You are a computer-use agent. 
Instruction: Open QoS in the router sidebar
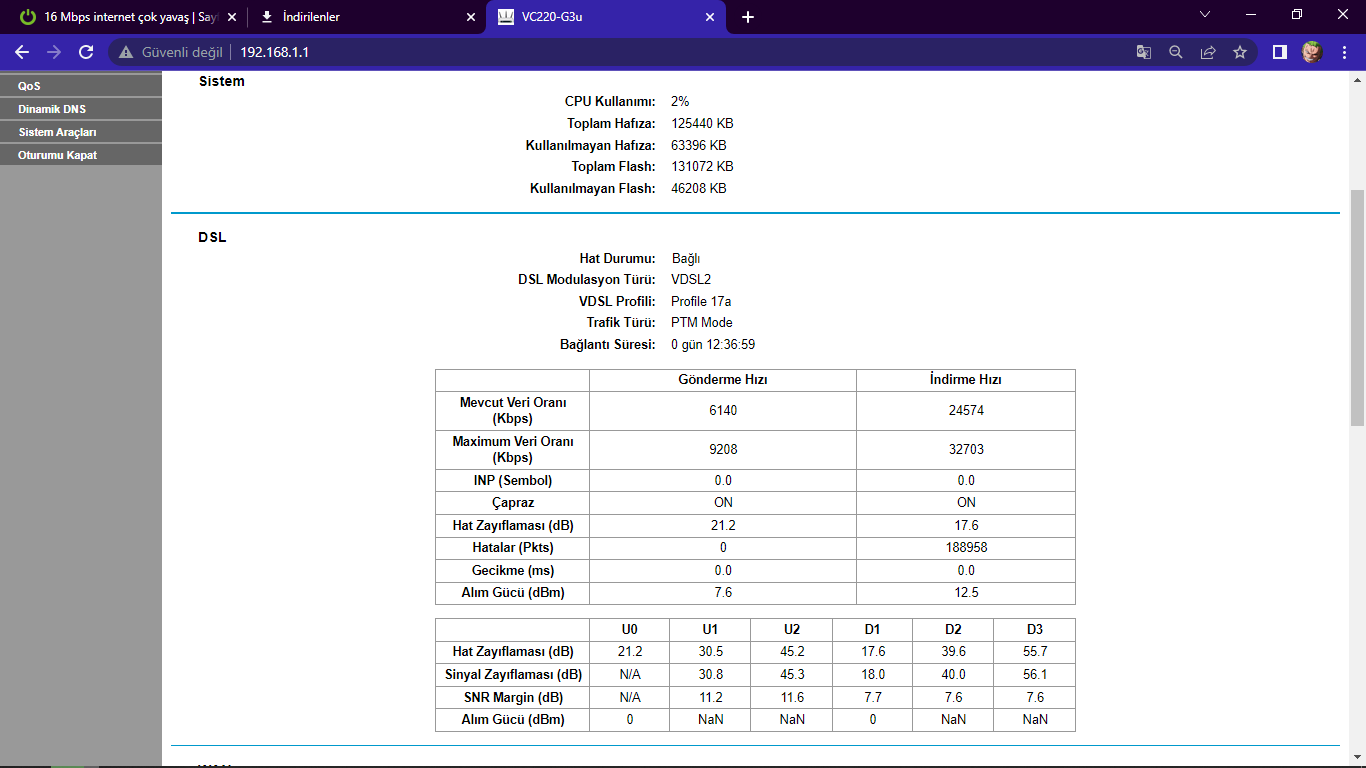81,86
